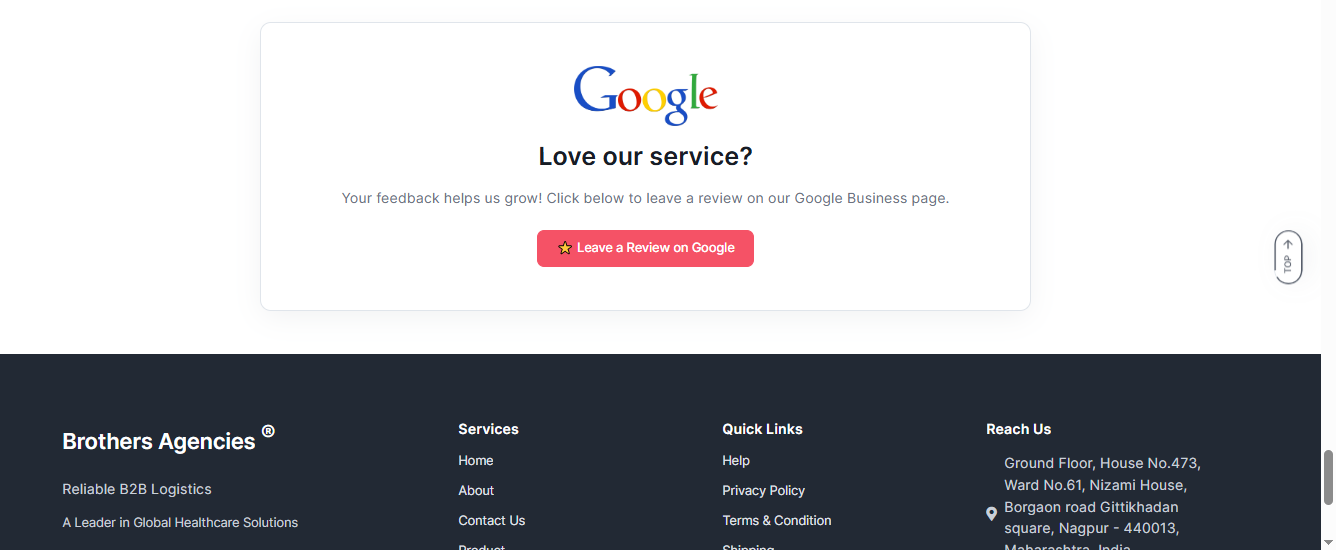1336x550 pixels.
Task: Click the Reach Us column heading
Action: 1018,429
